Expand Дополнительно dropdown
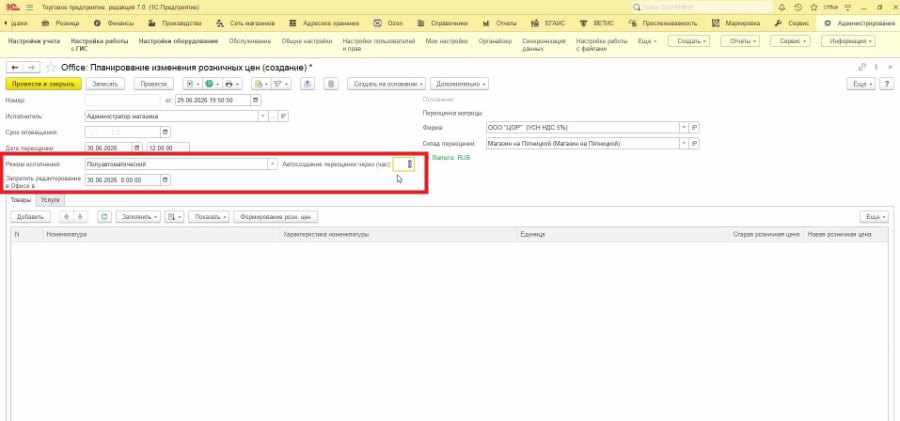 (x=459, y=84)
